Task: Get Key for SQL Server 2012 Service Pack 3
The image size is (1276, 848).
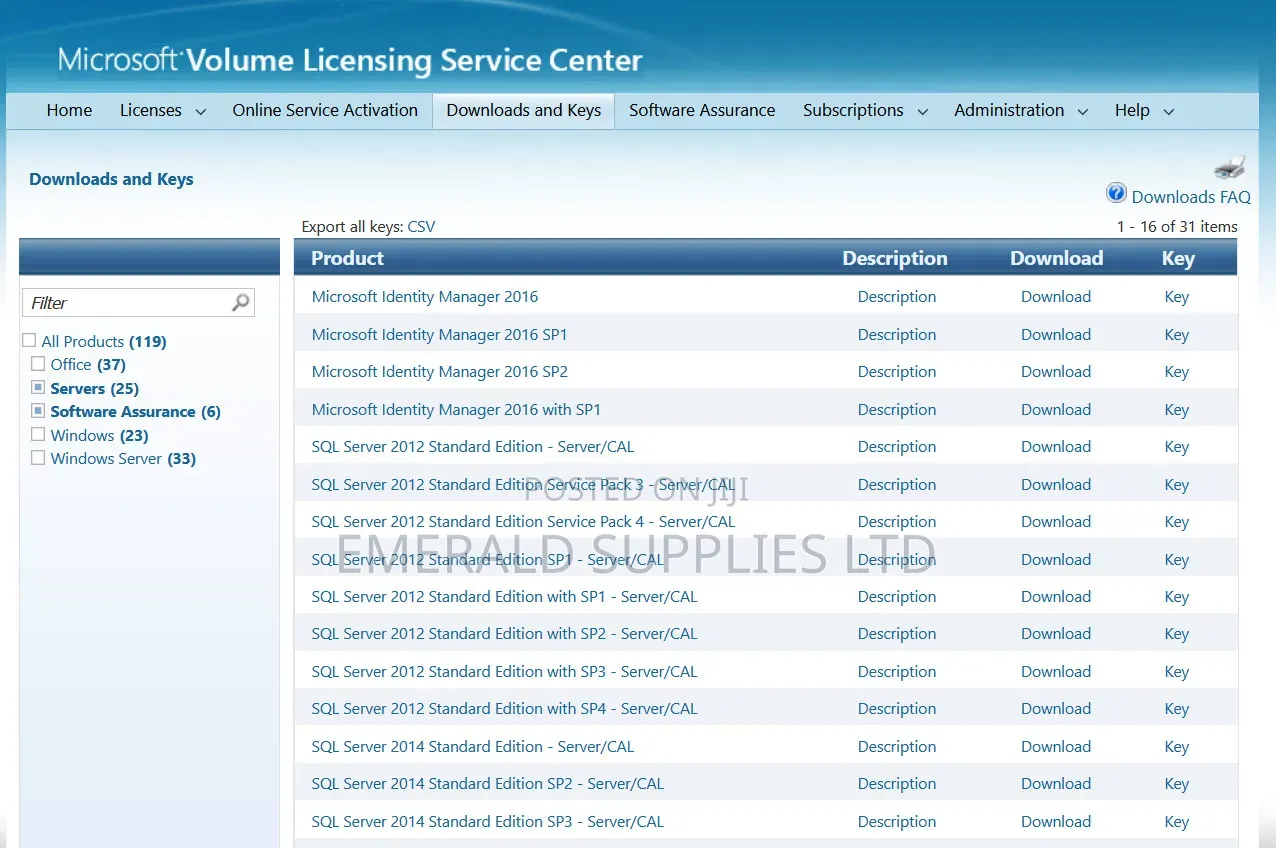Action: (x=1177, y=484)
